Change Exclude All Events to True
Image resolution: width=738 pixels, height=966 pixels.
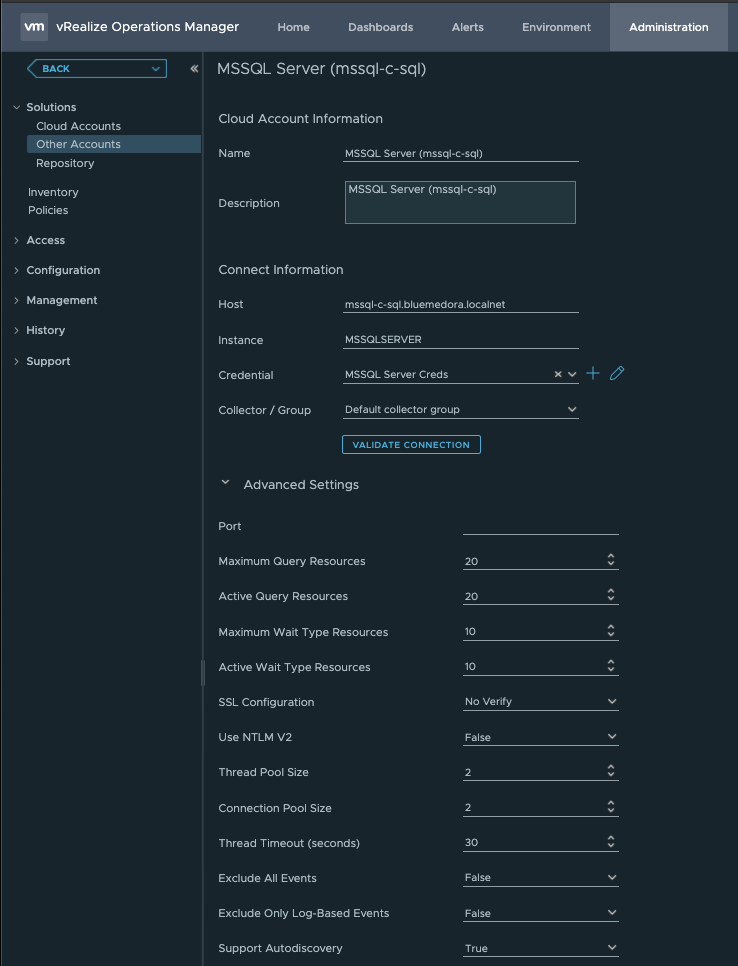click(540, 877)
